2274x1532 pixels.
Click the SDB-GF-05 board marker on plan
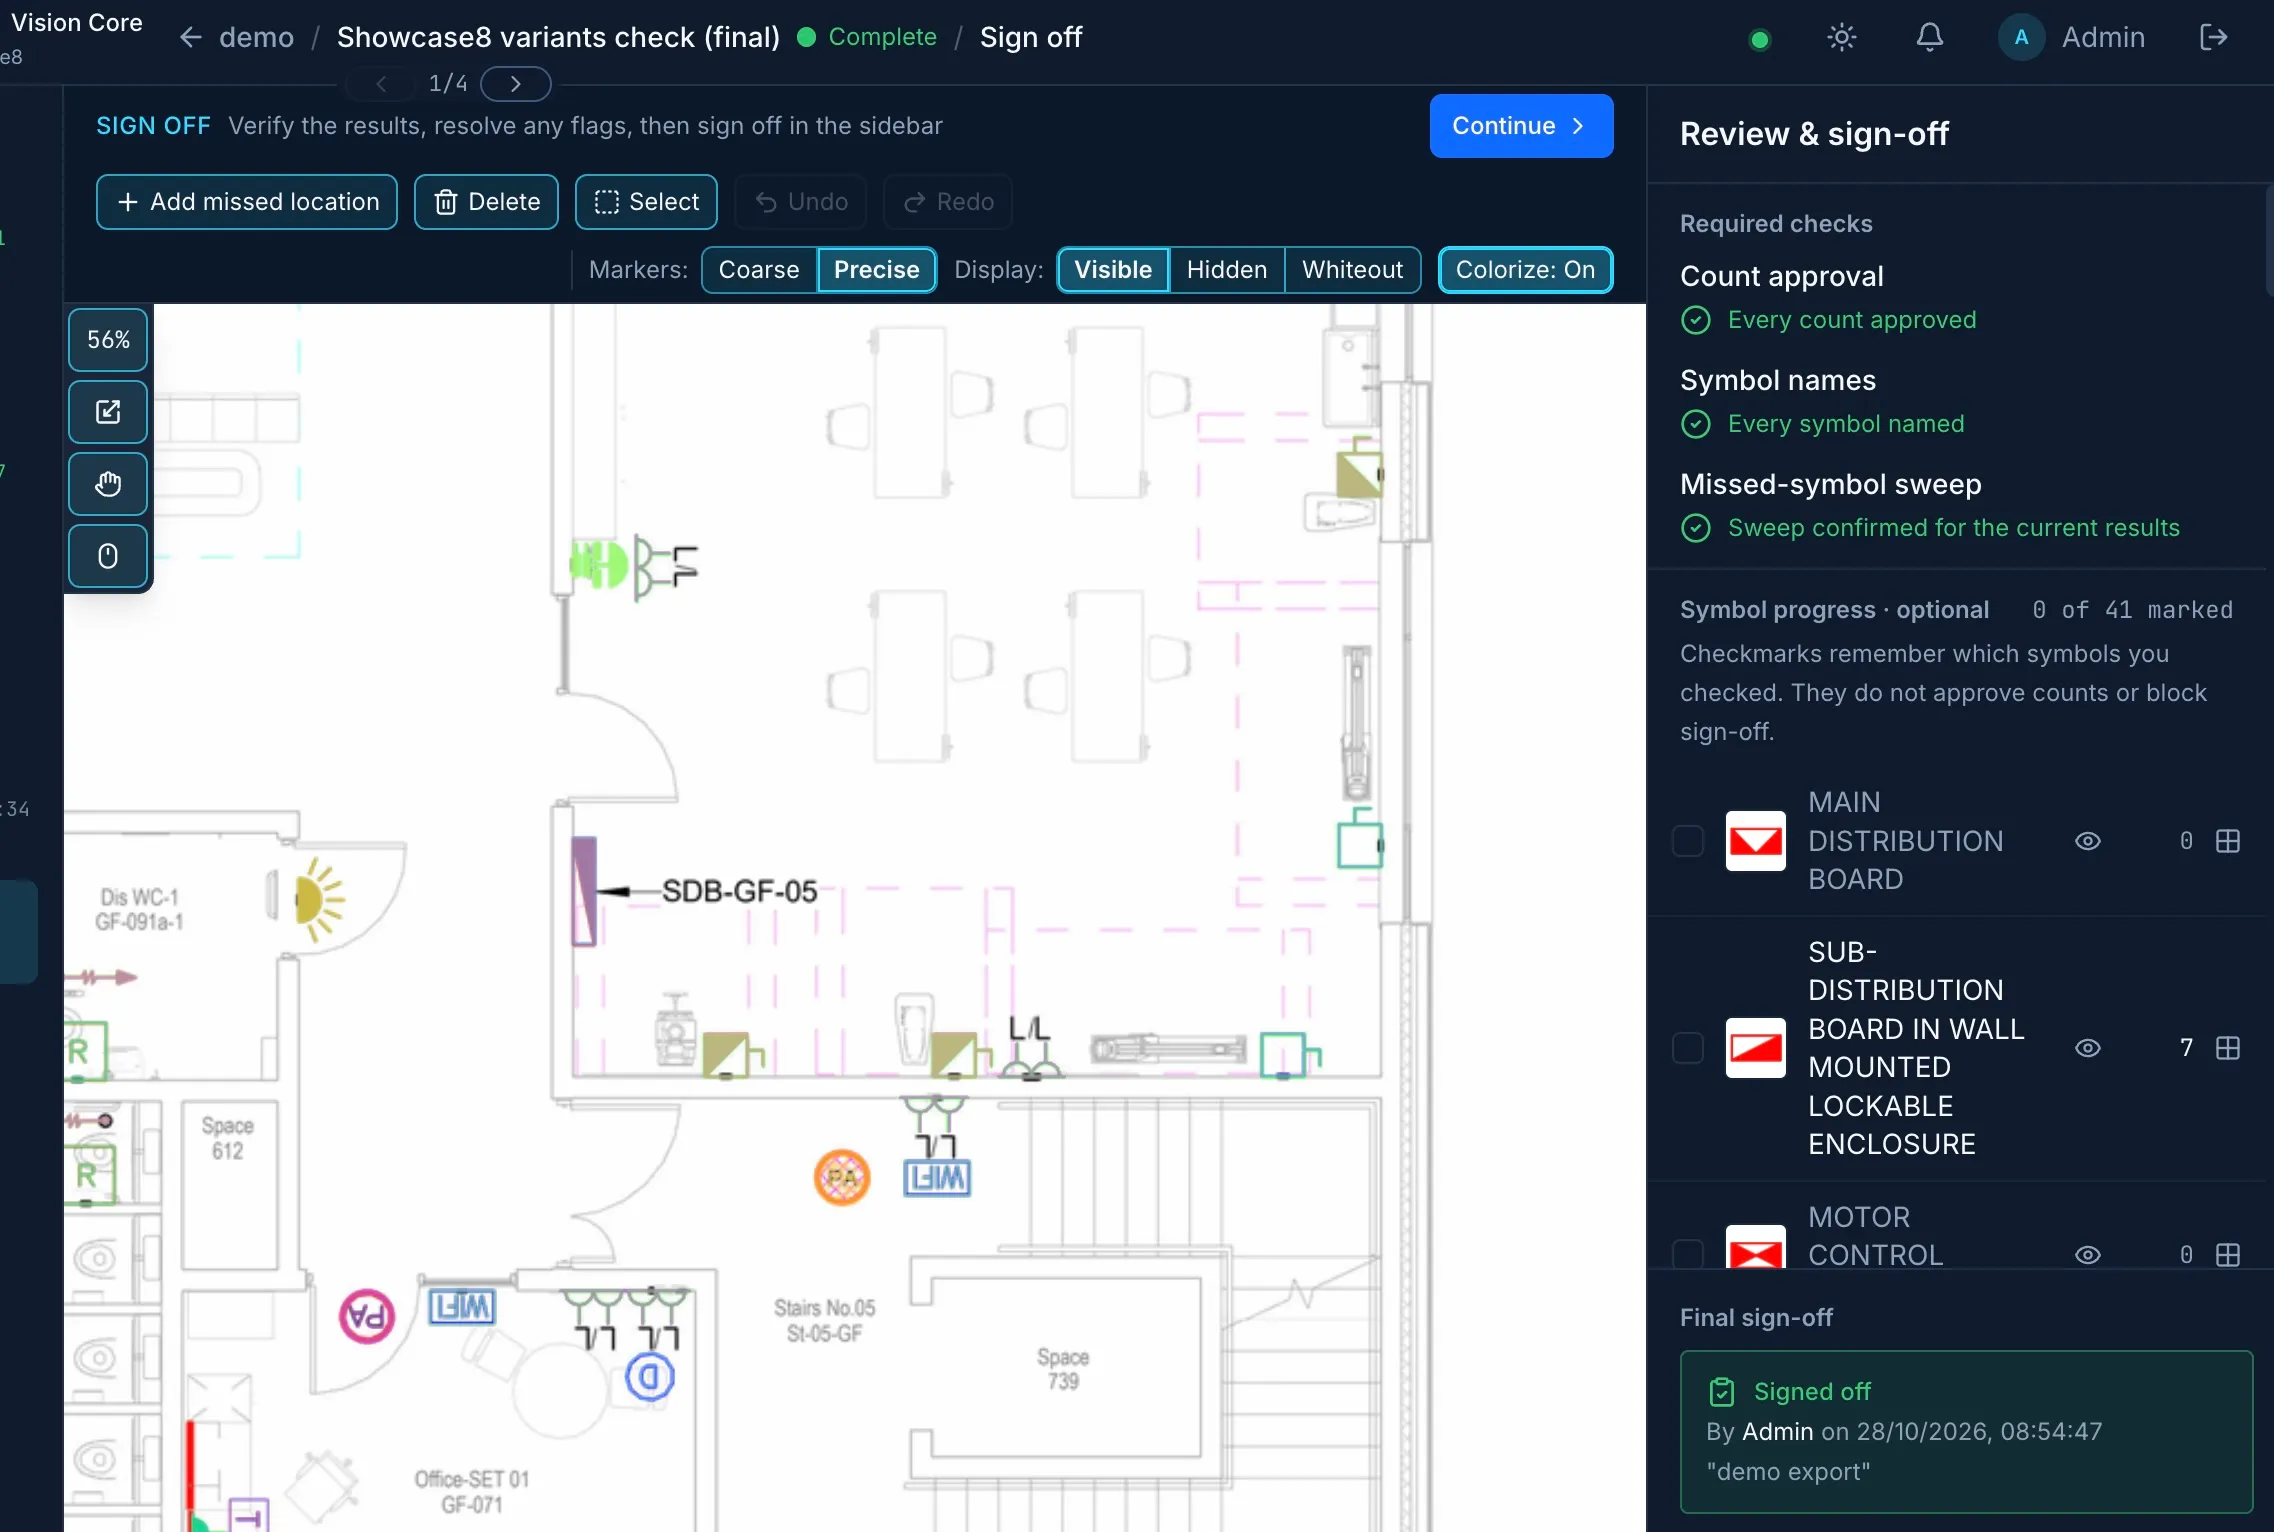coord(584,892)
